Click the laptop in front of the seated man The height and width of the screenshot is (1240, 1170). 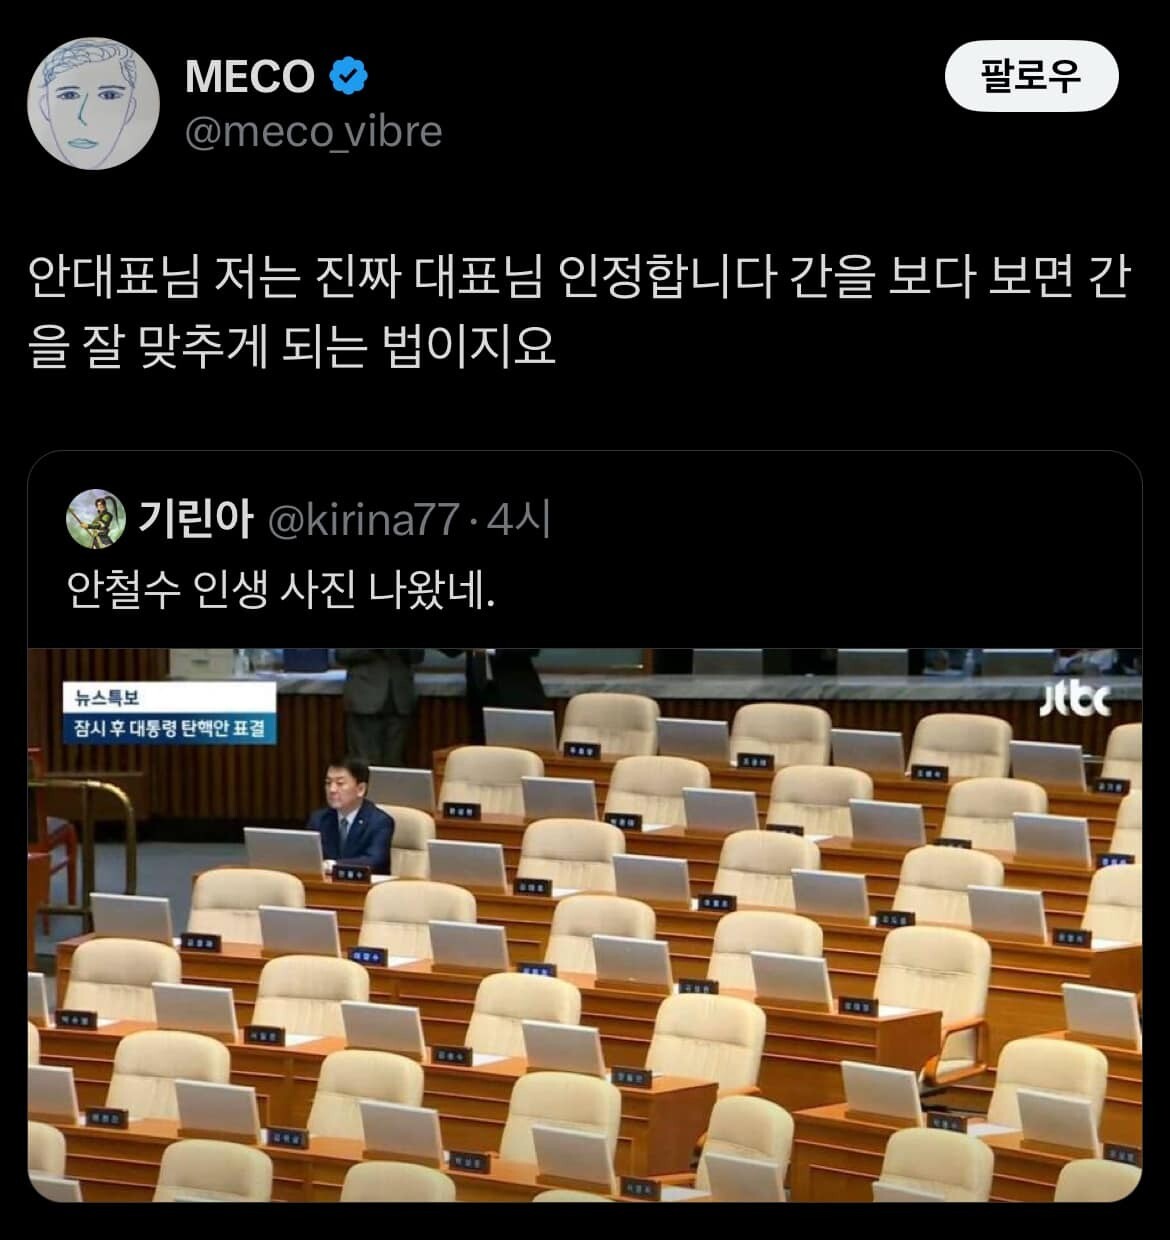click(x=285, y=852)
